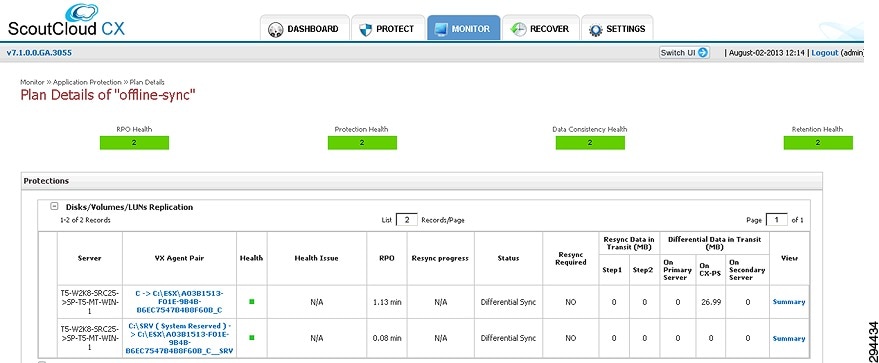Click the green health indicator for 1.13 min row
Screen dimensions: 879x363
[252, 301]
